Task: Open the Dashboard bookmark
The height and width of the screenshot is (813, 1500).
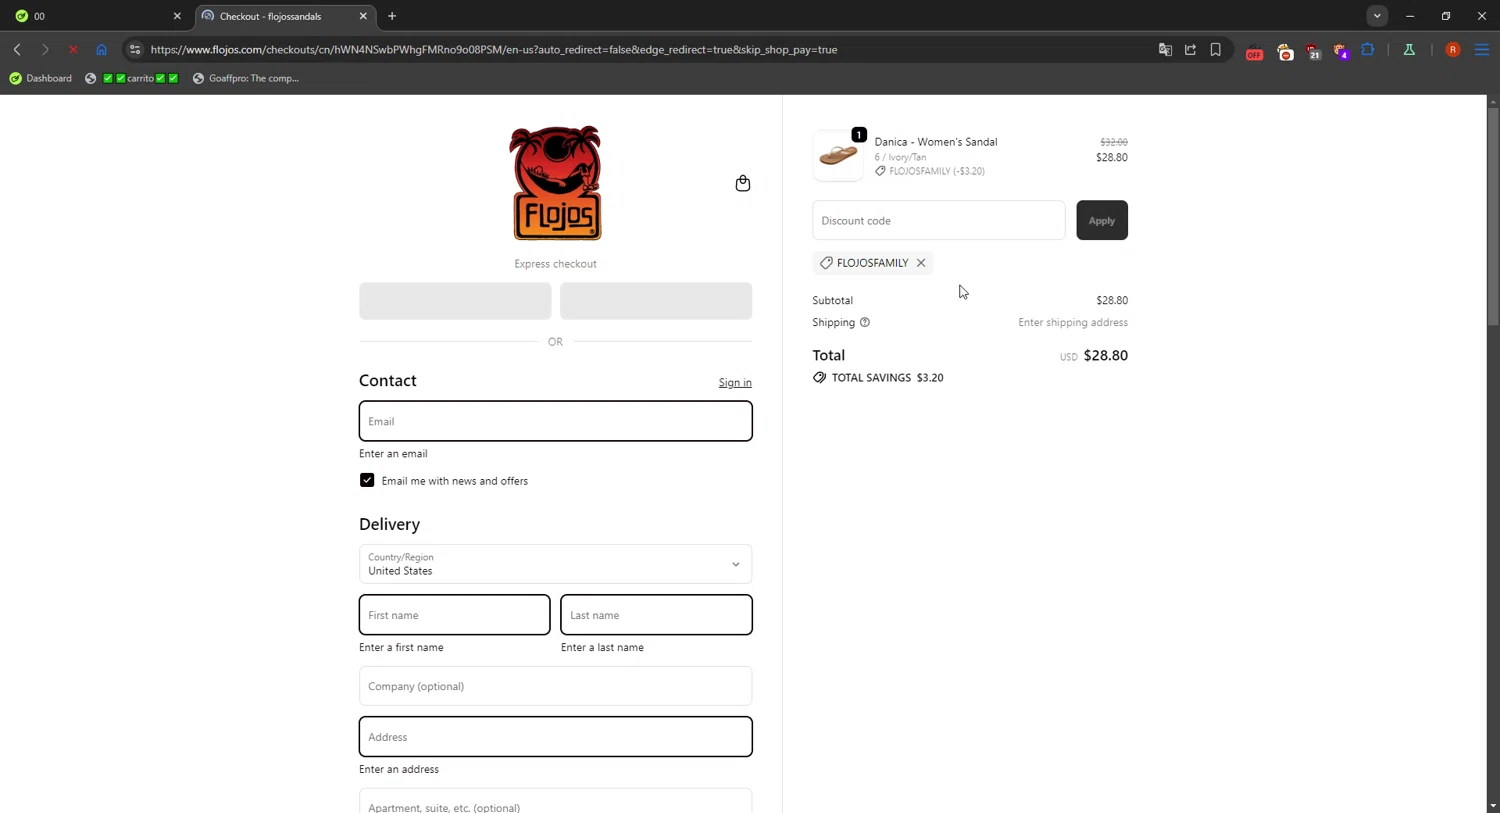Action: 41,78
